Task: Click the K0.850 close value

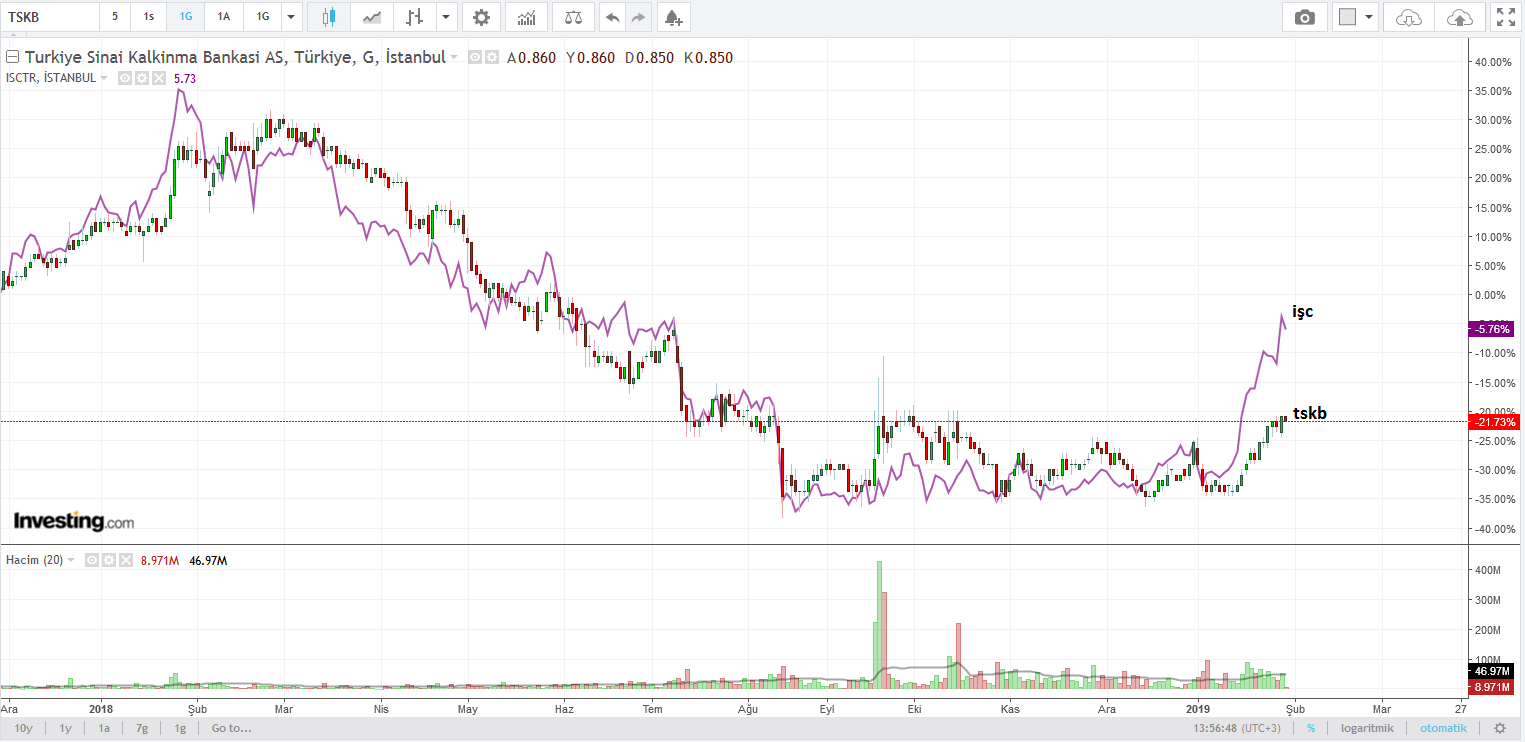Action: tap(709, 58)
